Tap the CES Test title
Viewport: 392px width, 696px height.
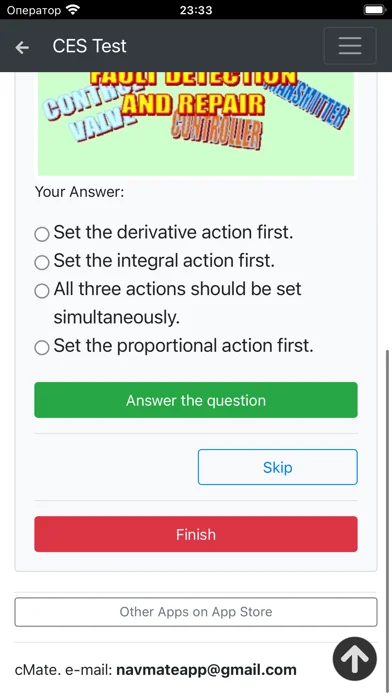point(89,46)
